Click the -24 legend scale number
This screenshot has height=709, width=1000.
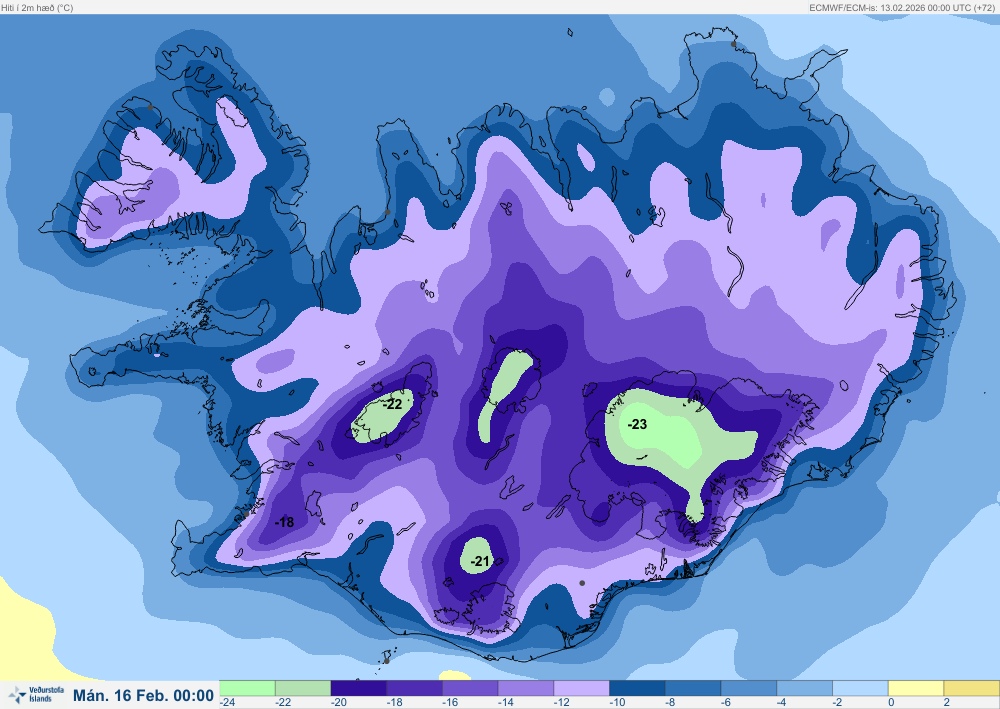point(228,702)
